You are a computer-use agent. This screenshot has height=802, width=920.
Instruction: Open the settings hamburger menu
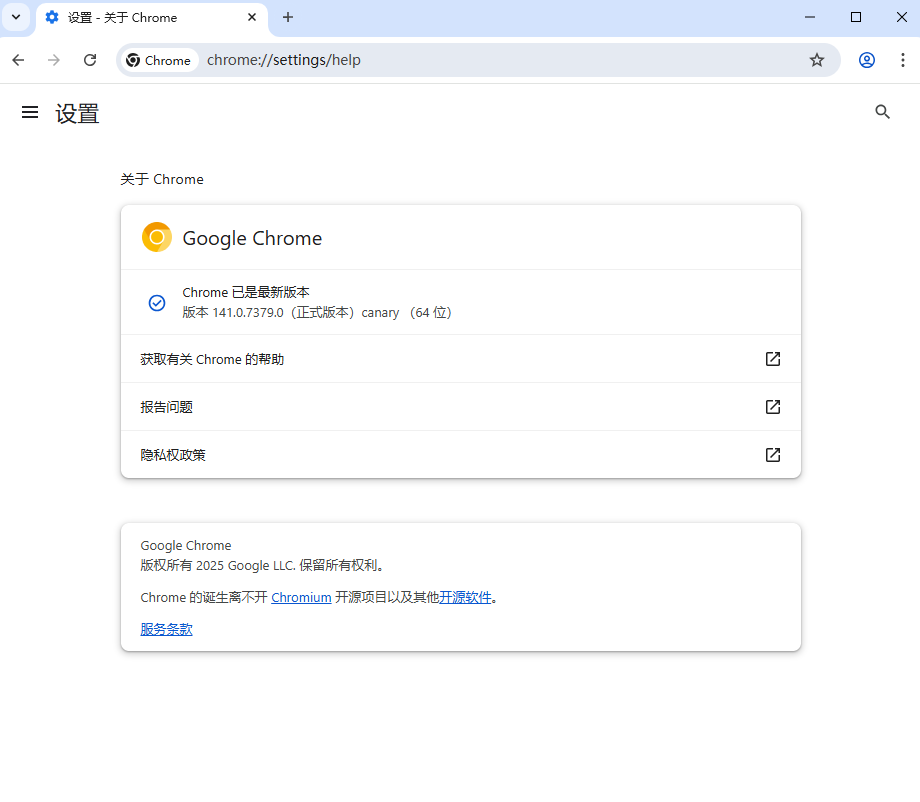point(30,112)
